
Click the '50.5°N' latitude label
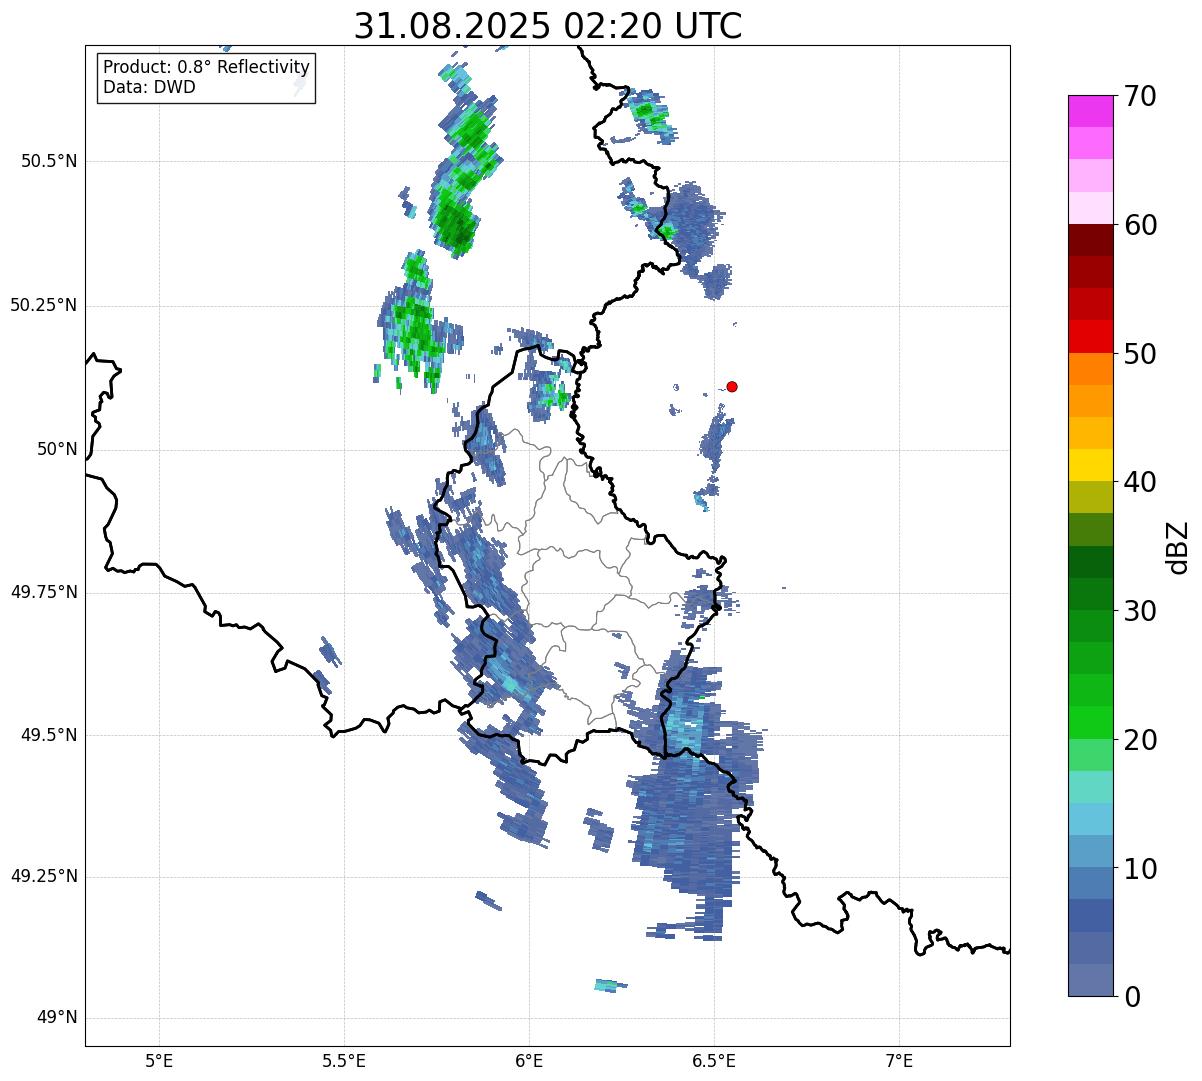pyautogui.click(x=49, y=161)
